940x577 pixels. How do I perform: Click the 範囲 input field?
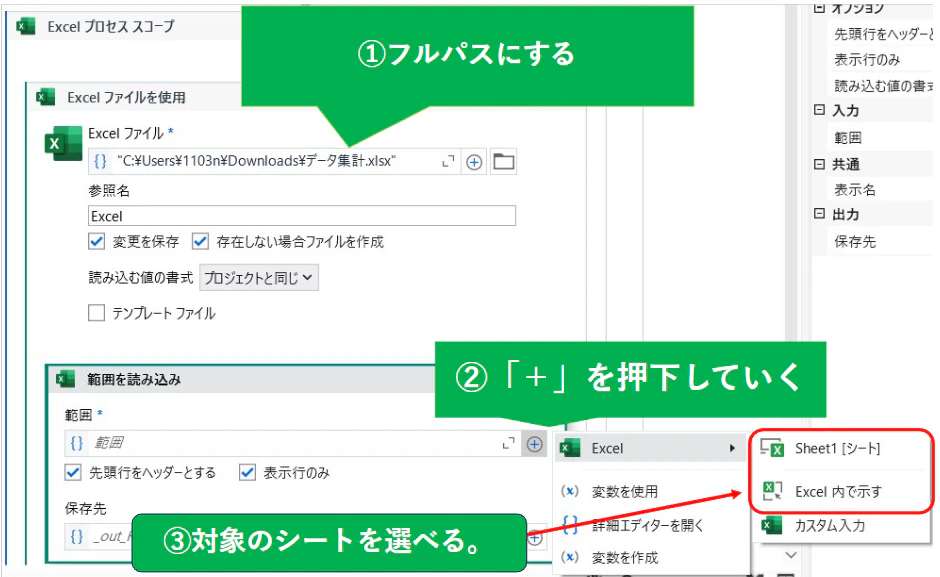293,443
